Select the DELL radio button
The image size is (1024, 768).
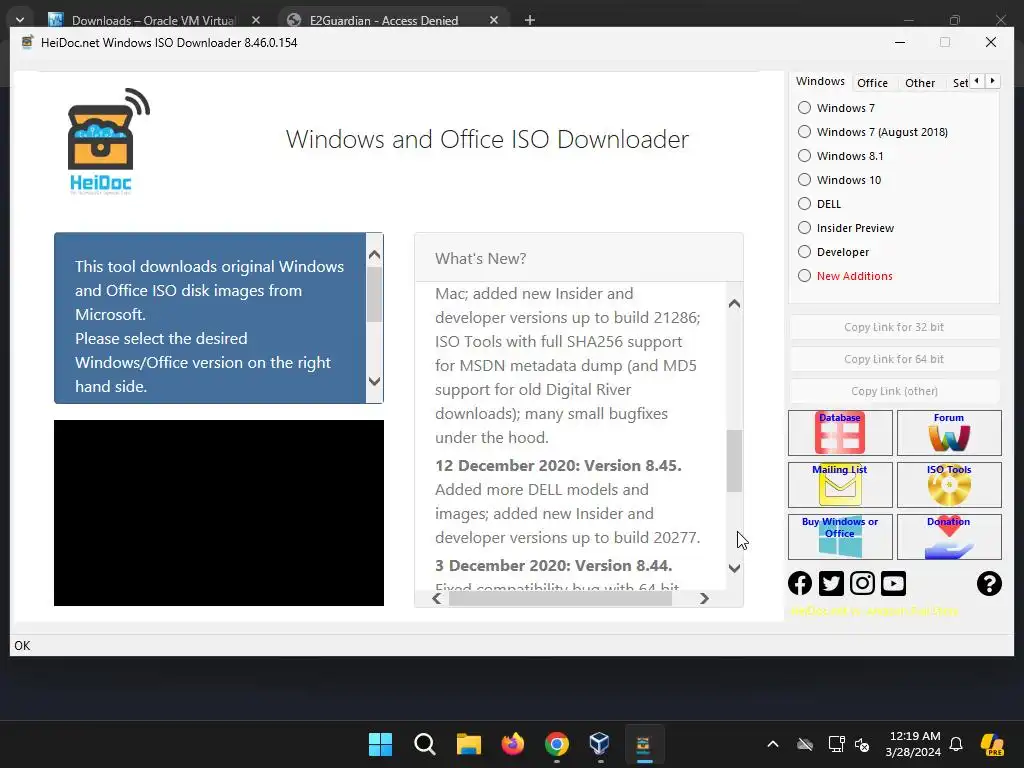805,204
